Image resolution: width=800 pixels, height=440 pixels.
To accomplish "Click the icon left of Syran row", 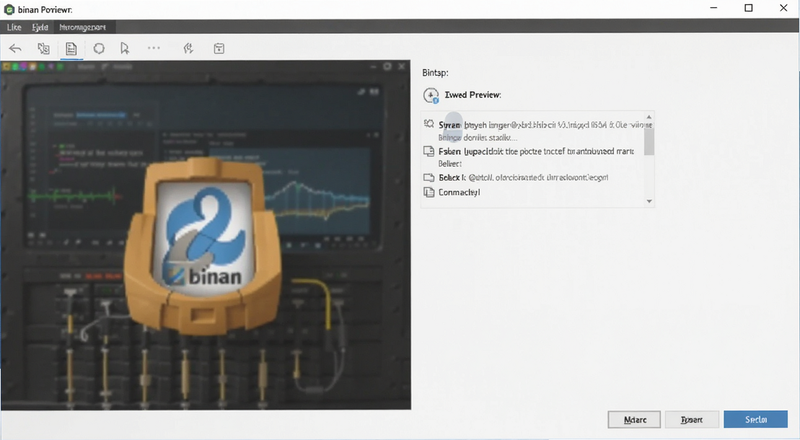I will point(429,124).
